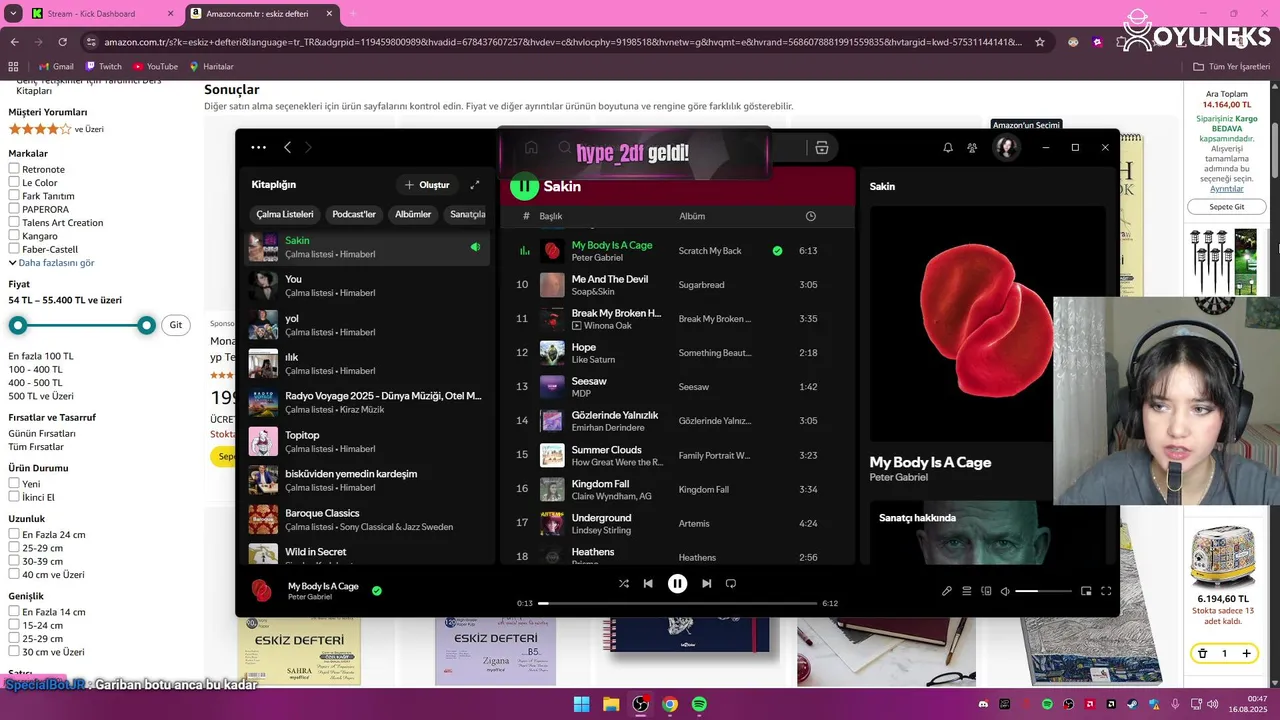This screenshot has width=1280, height=720.
Task: Expand Daha fazlasını gör brand list
Action: (x=51, y=263)
